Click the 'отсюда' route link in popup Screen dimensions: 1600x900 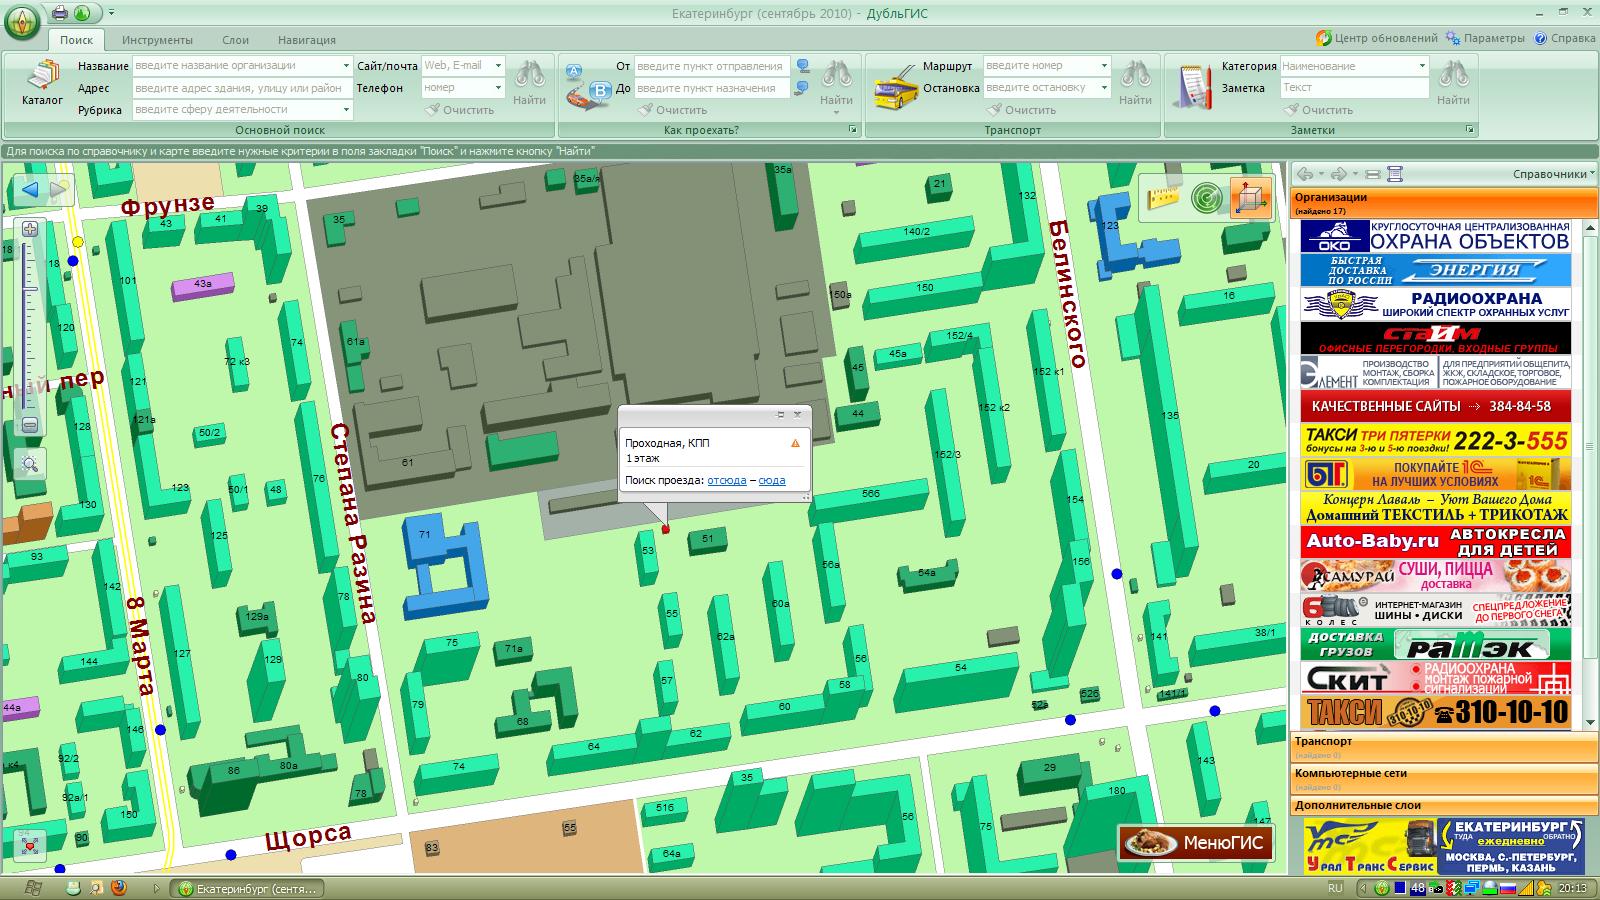(726, 481)
